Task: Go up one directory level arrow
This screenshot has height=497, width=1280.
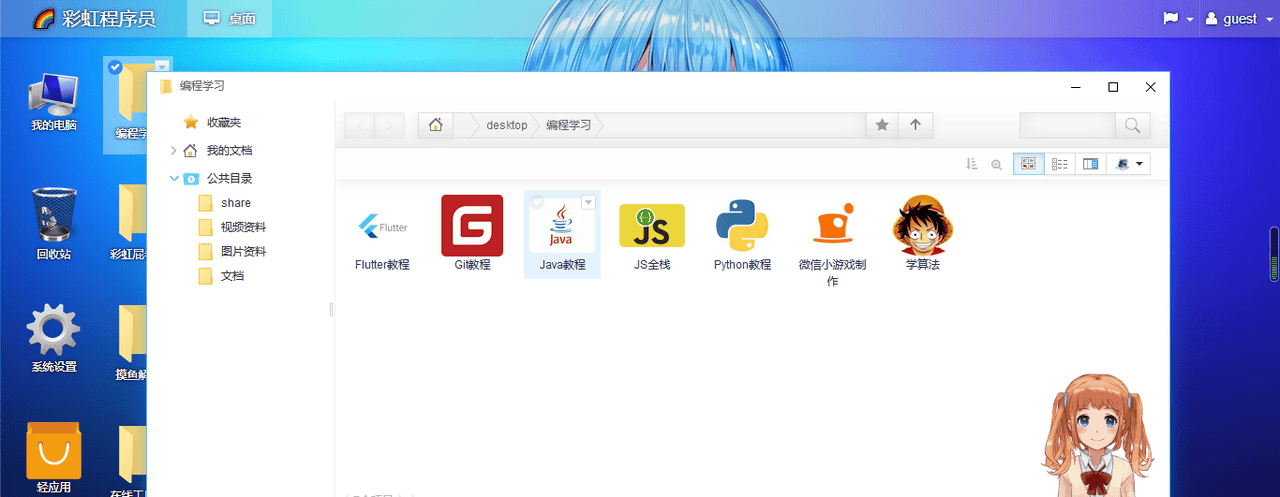Action: [x=915, y=125]
